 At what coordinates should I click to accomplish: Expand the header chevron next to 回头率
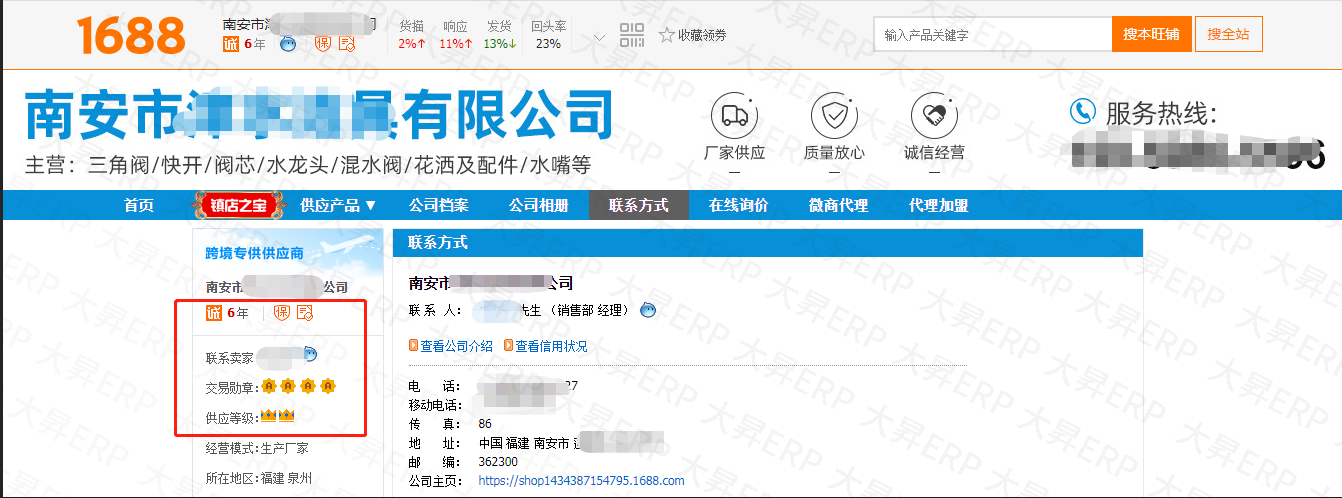pyautogui.click(x=599, y=39)
